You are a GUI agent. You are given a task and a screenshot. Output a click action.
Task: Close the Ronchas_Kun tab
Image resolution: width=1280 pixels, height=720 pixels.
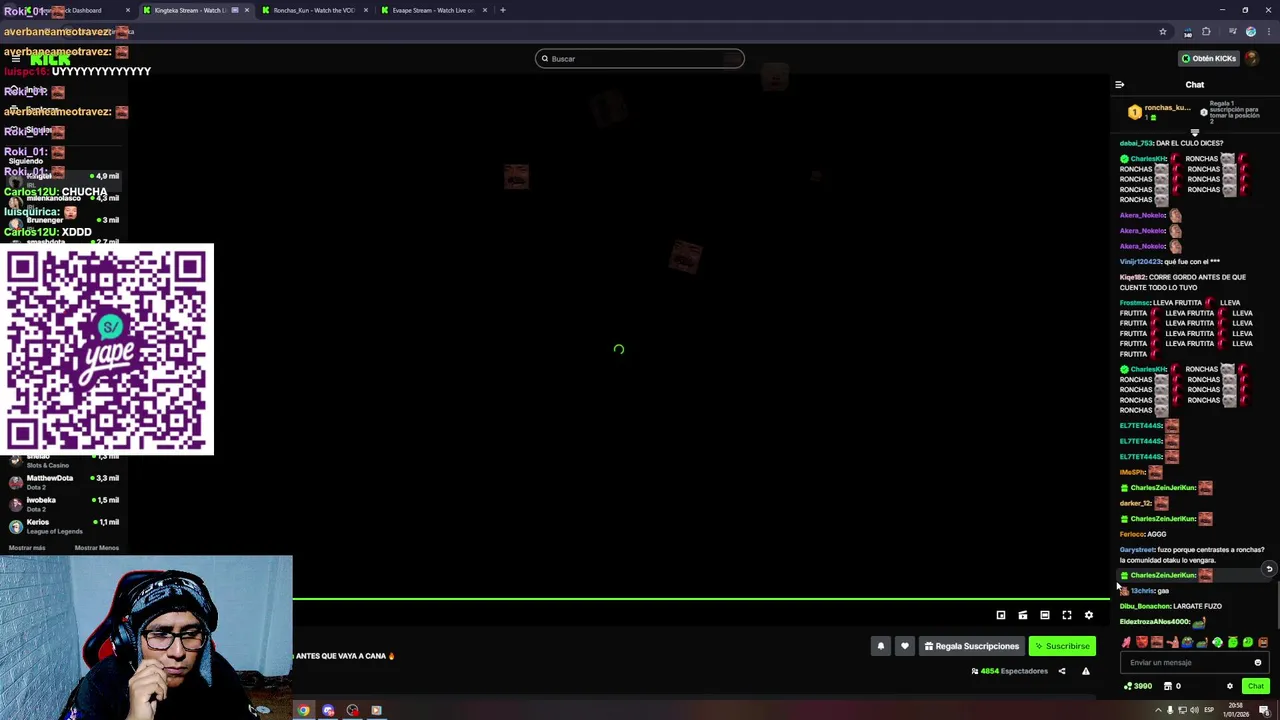pyautogui.click(x=366, y=10)
